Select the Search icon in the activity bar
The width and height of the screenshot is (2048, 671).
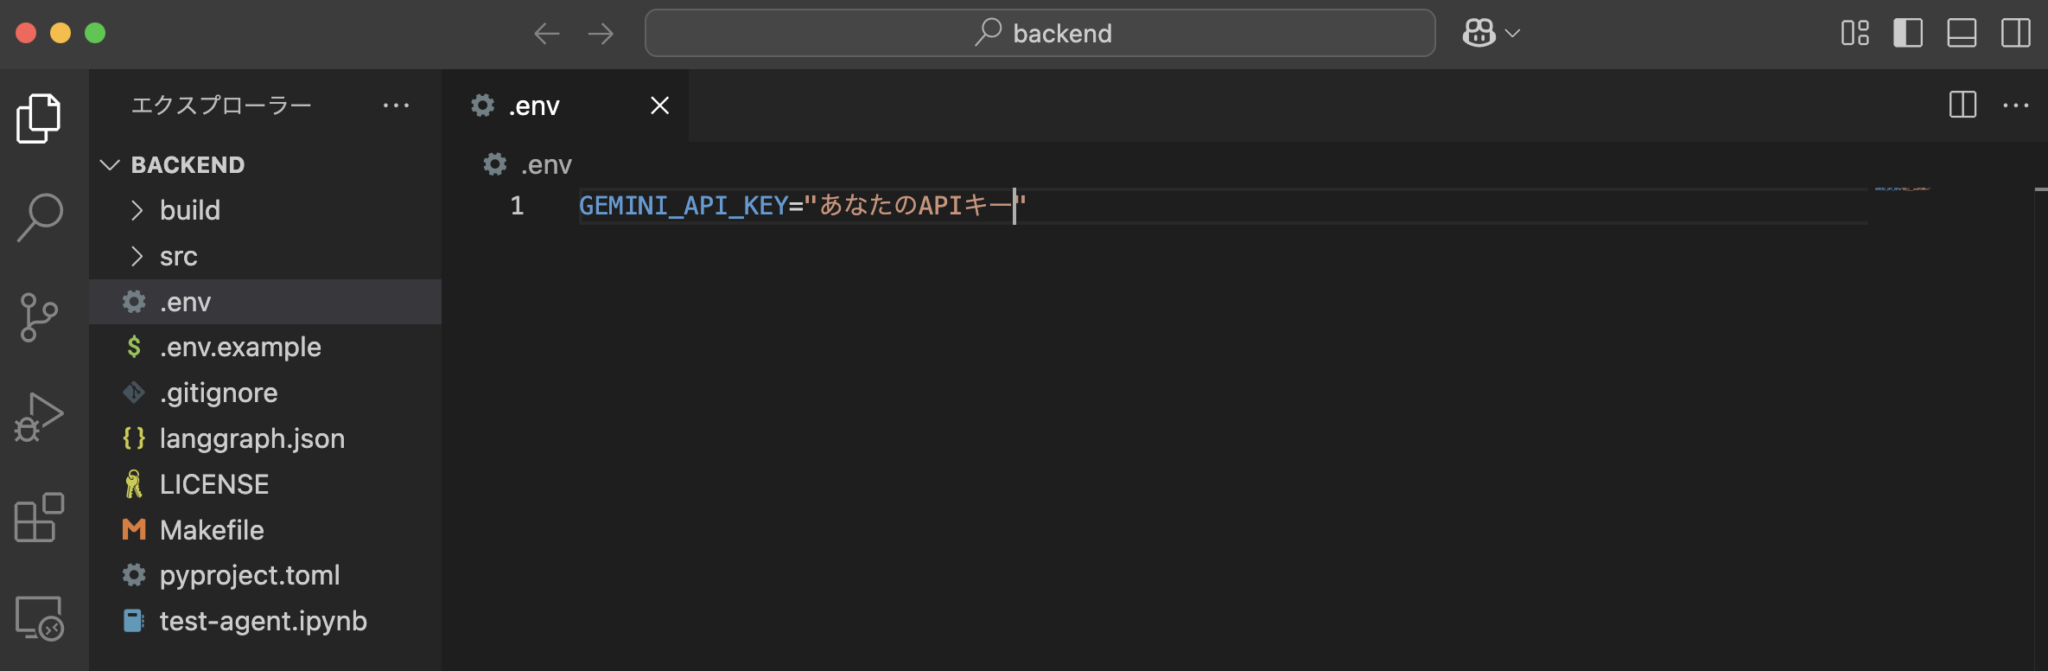pos(38,216)
